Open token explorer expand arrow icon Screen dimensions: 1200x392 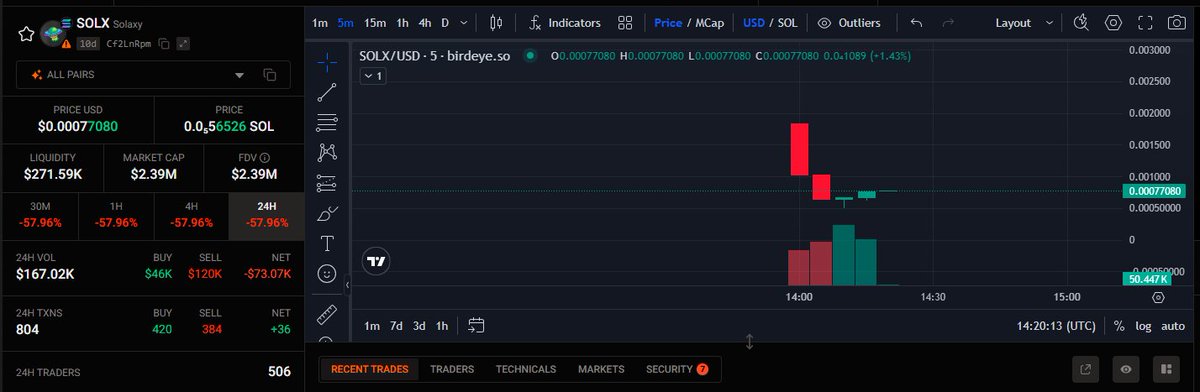(x=184, y=43)
